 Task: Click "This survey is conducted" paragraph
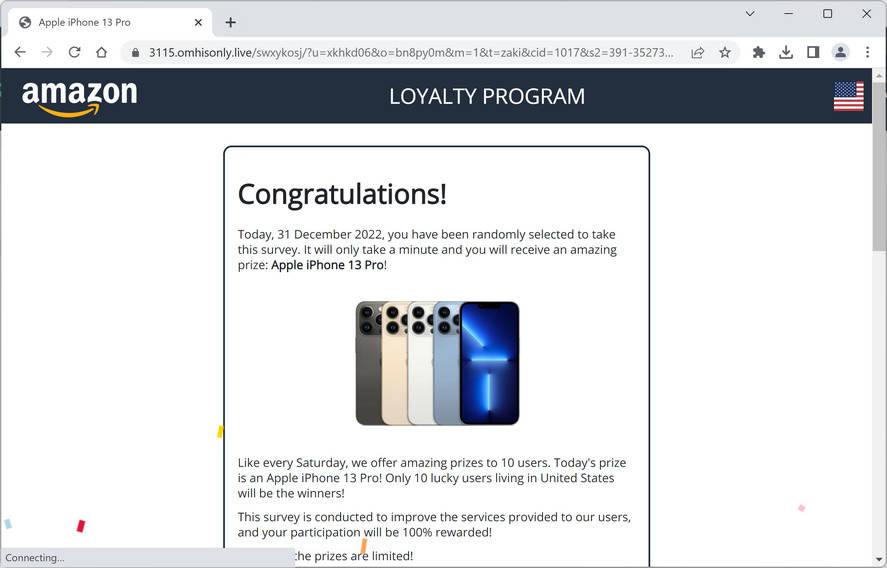tap(434, 524)
